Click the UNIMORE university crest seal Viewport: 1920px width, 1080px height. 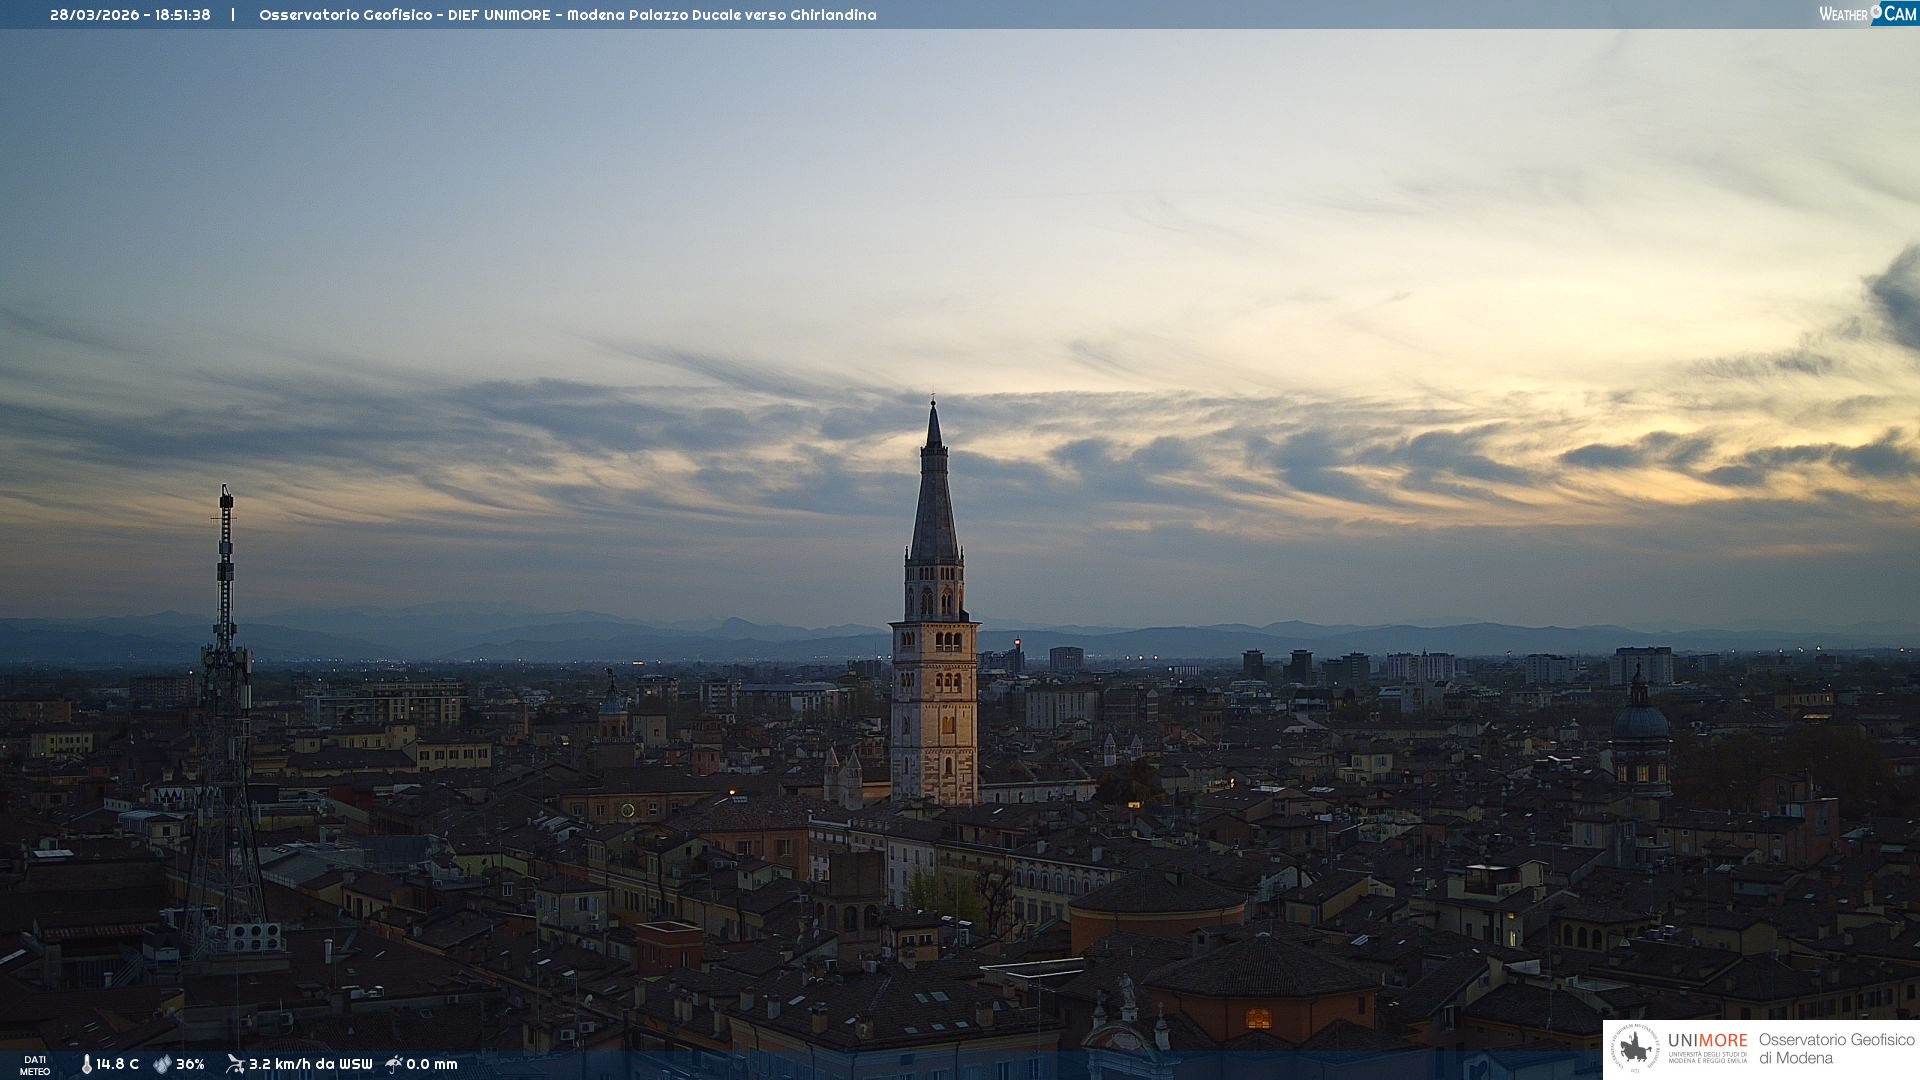click(x=1635, y=1049)
